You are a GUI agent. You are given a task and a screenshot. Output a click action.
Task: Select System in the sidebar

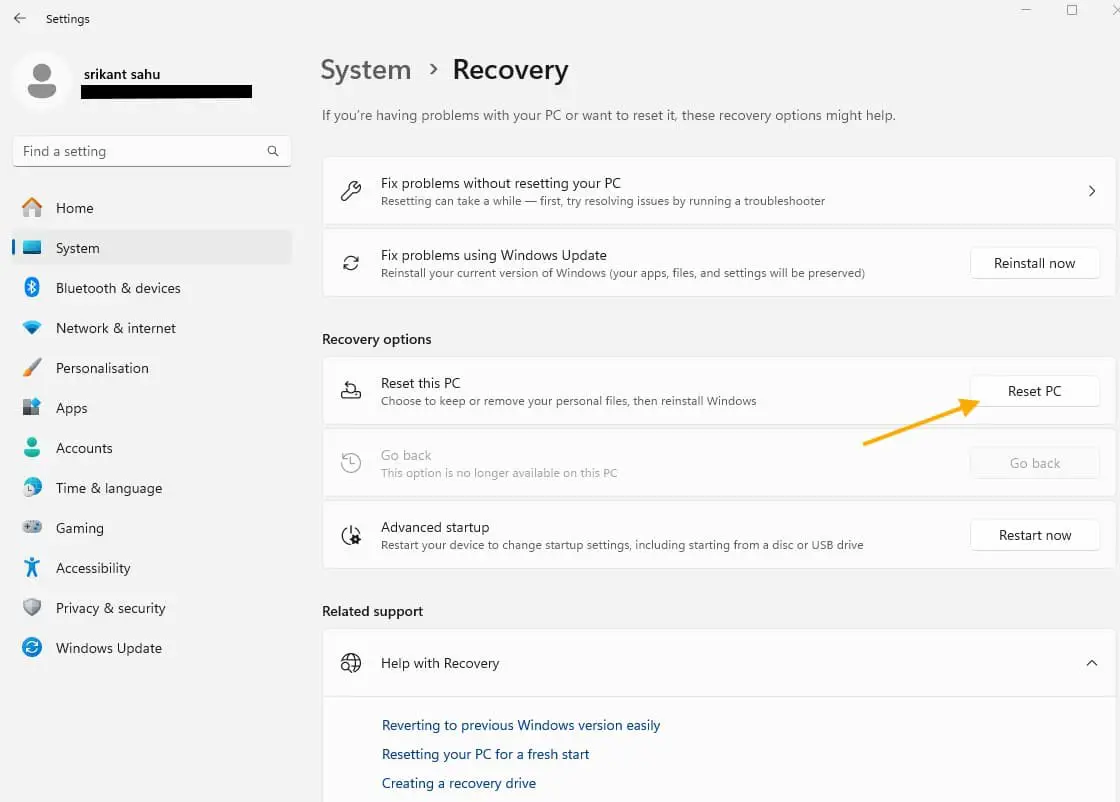151,248
